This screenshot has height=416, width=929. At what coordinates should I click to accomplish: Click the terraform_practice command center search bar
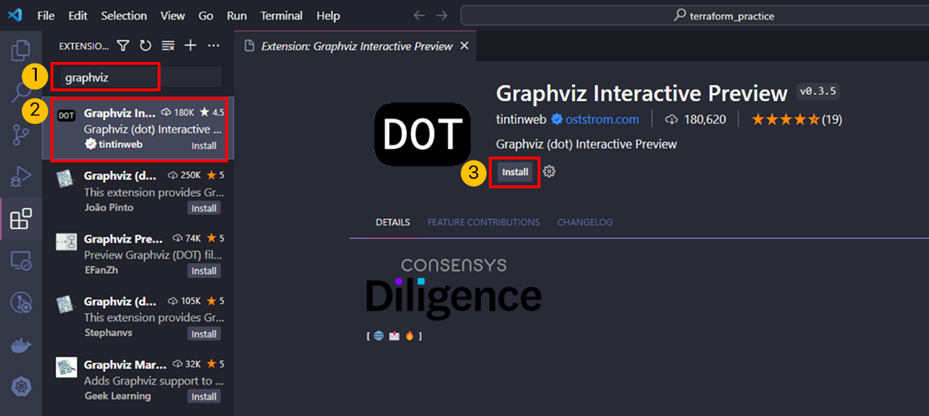pyautogui.click(x=694, y=16)
